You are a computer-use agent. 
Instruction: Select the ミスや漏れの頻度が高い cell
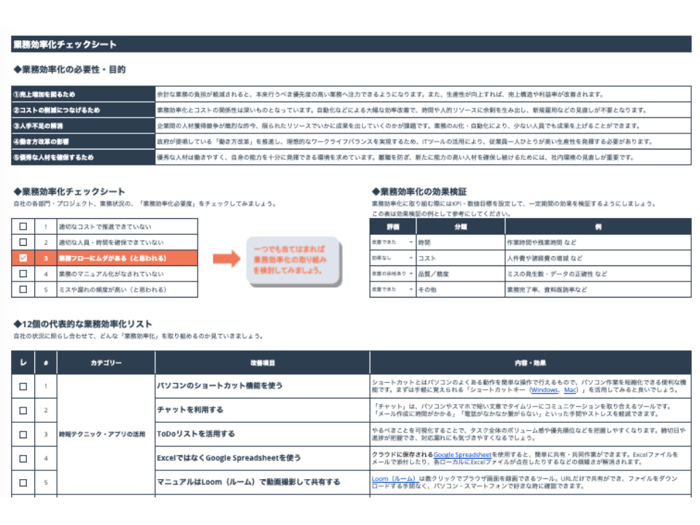click(127, 289)
